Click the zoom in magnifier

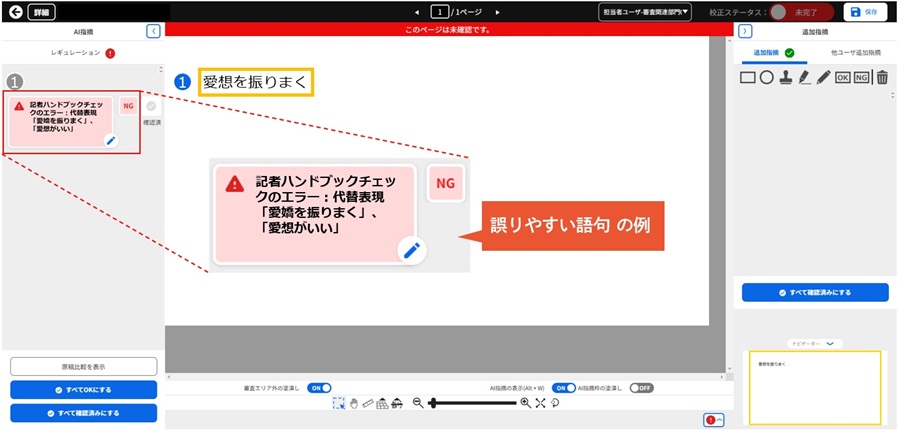[525, 403]
